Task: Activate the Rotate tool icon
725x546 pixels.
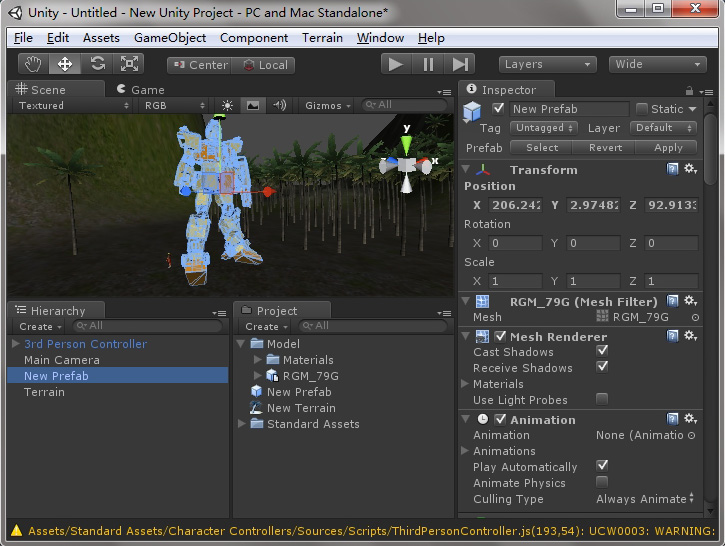Action: 97,64
